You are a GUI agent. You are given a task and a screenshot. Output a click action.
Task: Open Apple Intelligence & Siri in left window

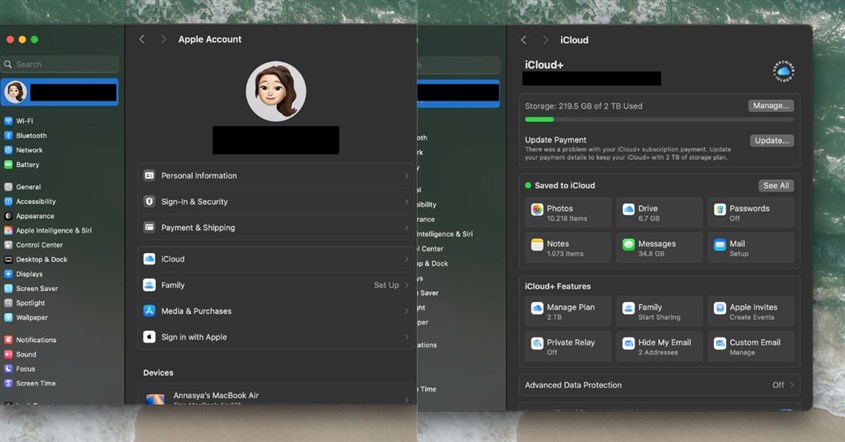[x=48, y=230]
